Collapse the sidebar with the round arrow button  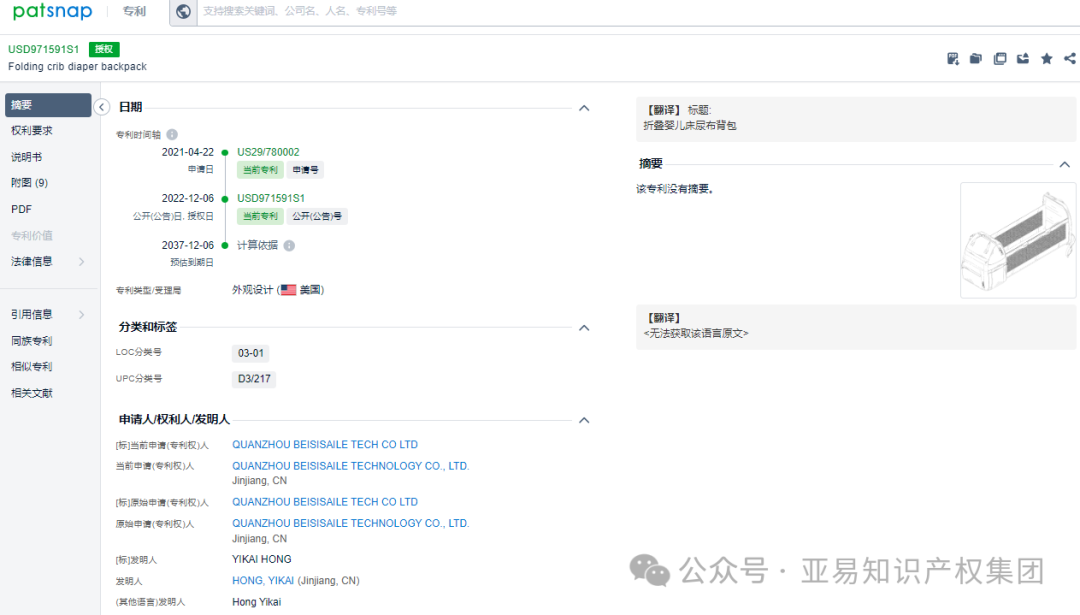(x=102, y=107)
